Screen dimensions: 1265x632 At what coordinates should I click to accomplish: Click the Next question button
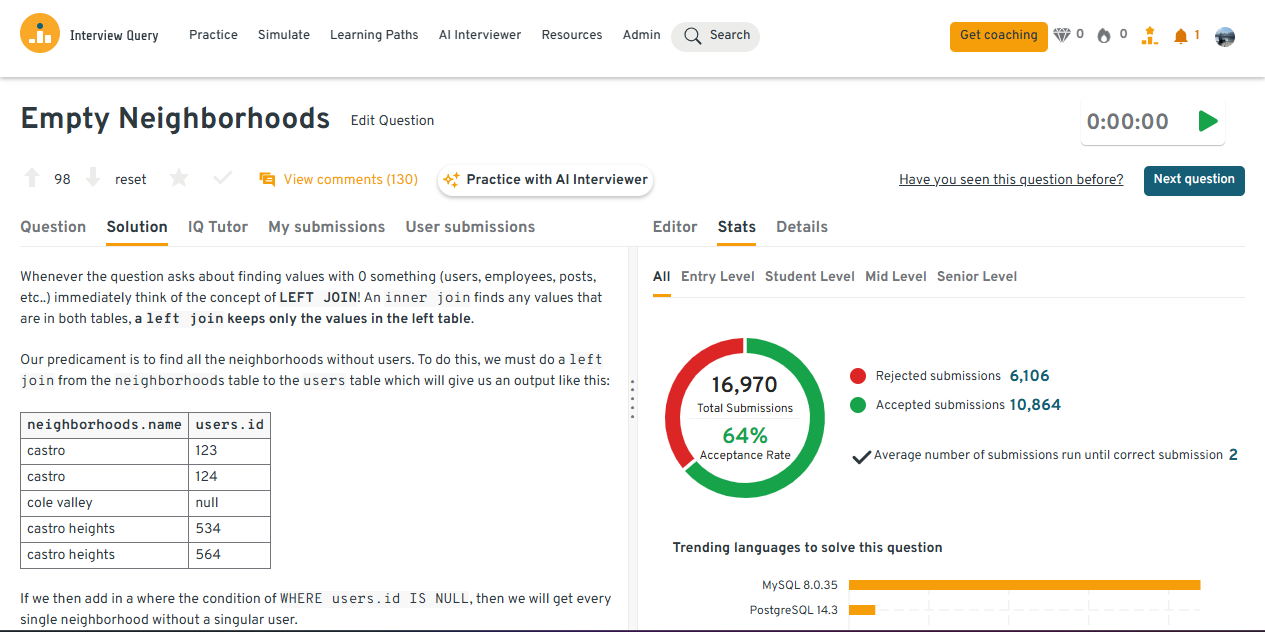pyautogui.click(x=1193, y=180)
